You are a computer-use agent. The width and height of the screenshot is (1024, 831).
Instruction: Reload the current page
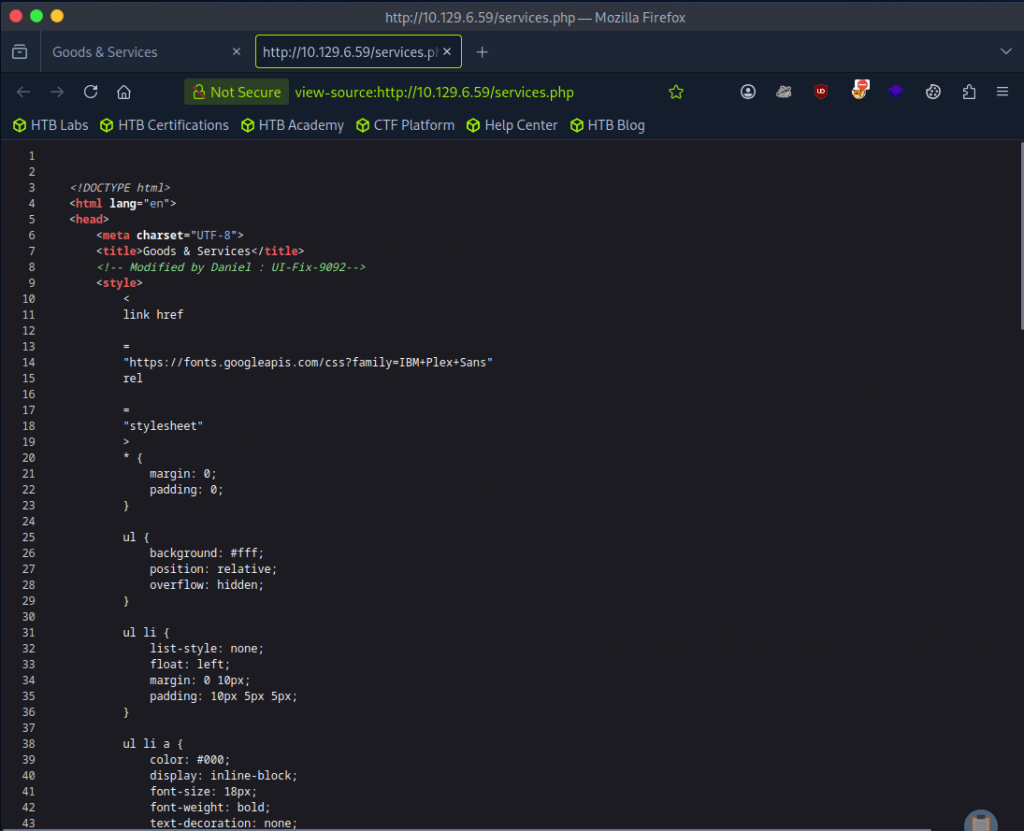(90, 92)
